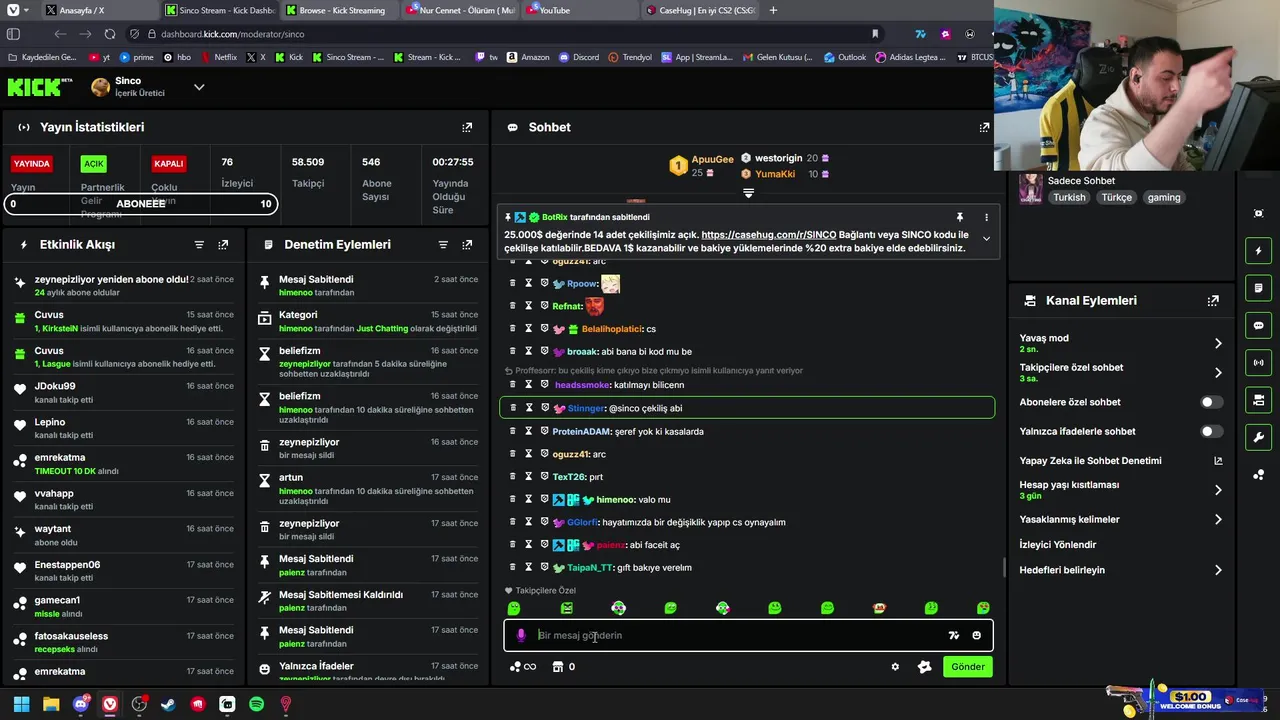Viewport: 1280px width, 720px height.
Task: Expand Hedefleri belirleyin settings
Action: 1218,570
